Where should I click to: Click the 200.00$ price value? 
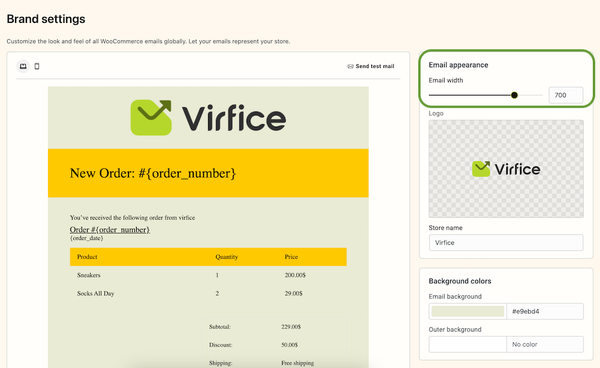[x=295, y=275]
